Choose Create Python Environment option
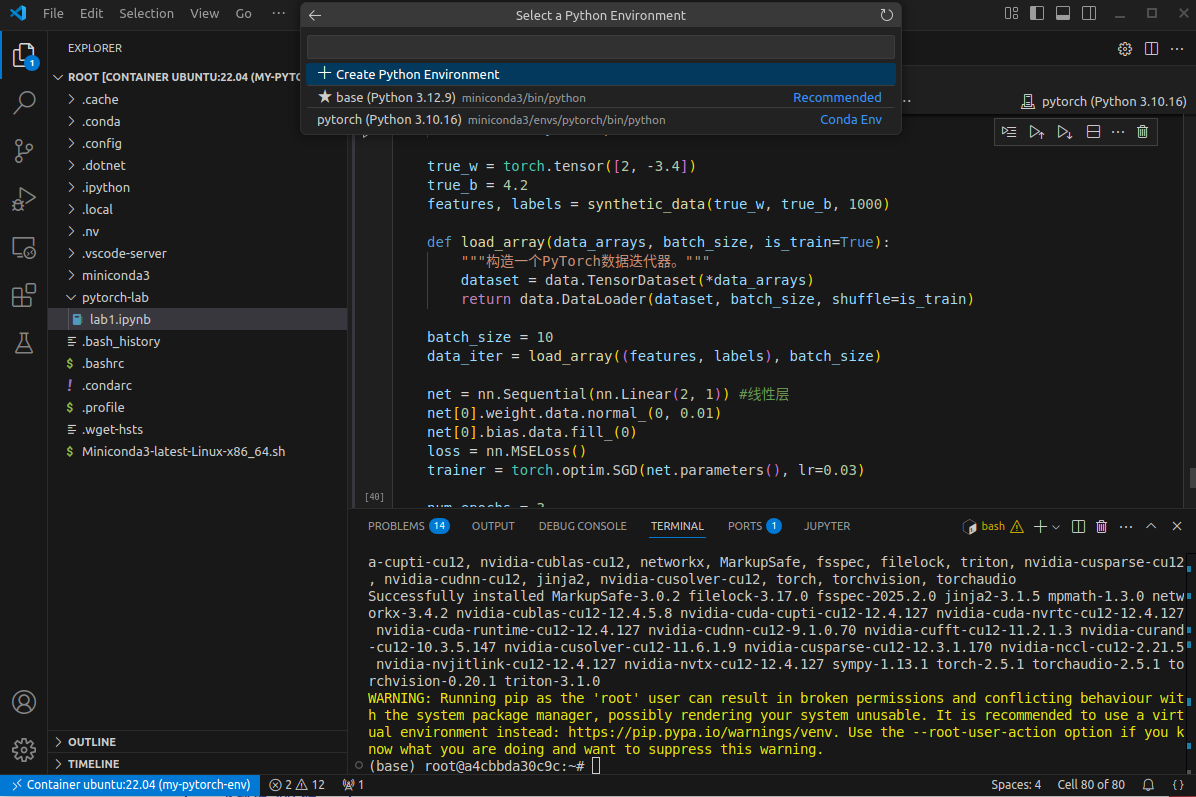 click(x=417, y=75)
